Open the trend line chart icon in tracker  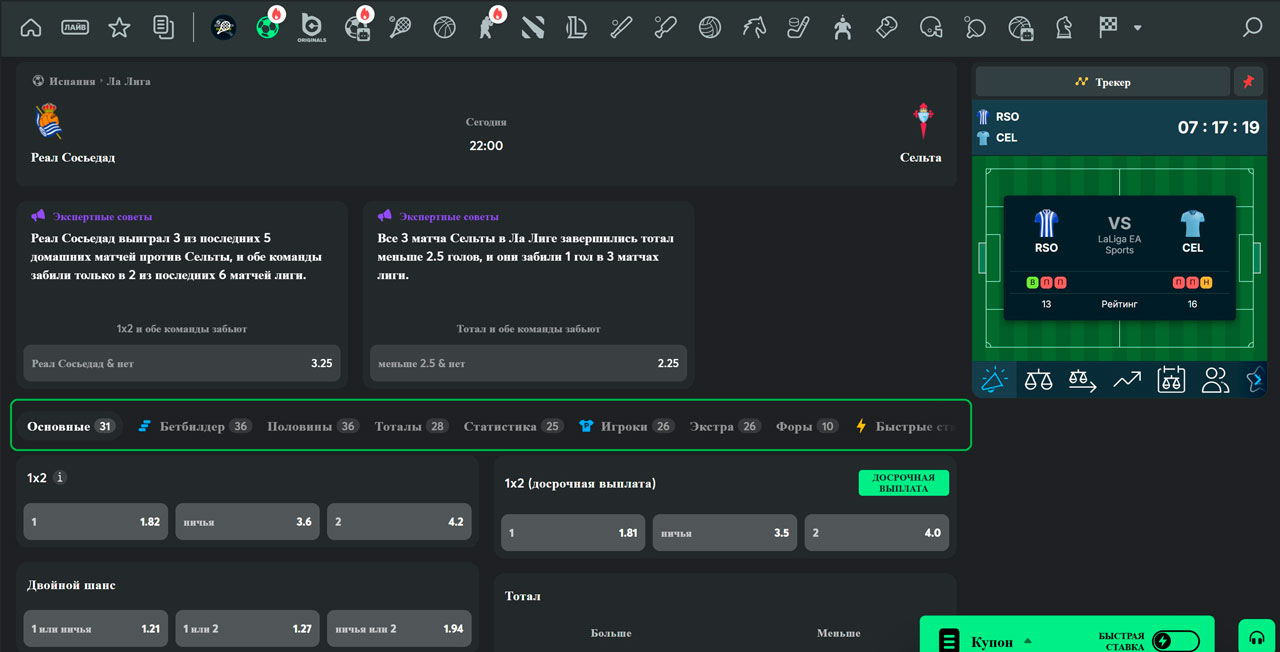click(x=1127, y=380)
